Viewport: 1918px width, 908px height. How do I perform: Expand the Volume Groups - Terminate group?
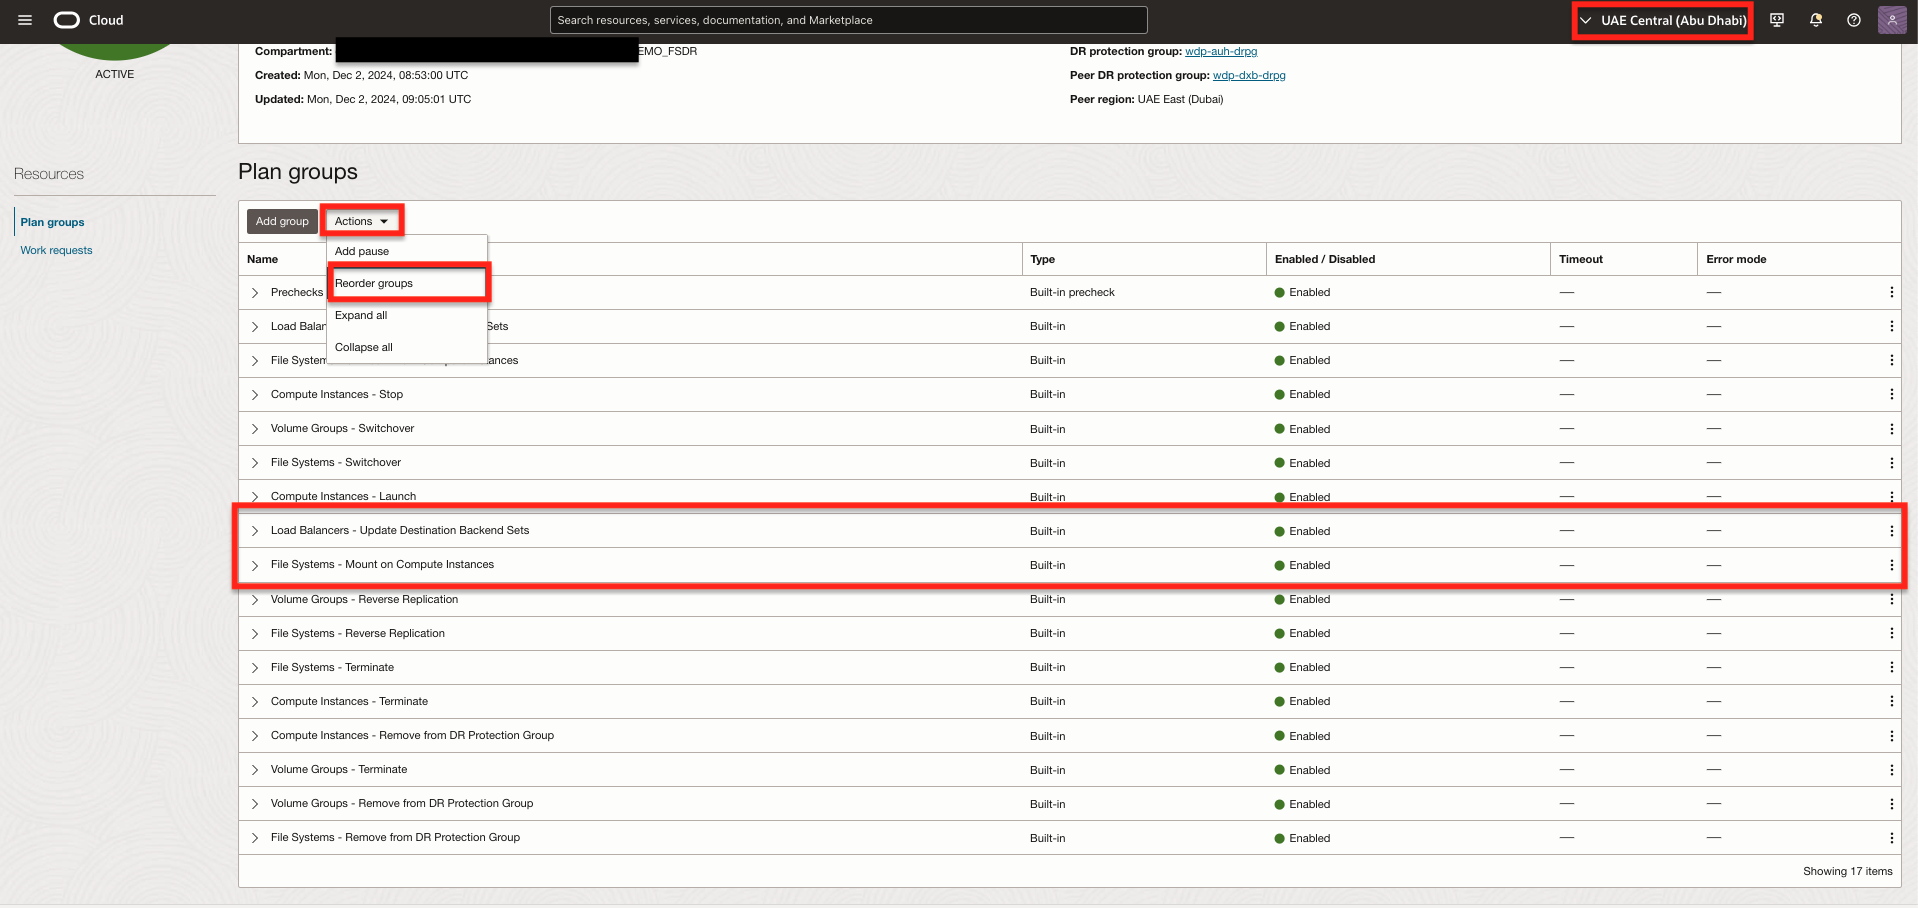[x=255, y=770]
